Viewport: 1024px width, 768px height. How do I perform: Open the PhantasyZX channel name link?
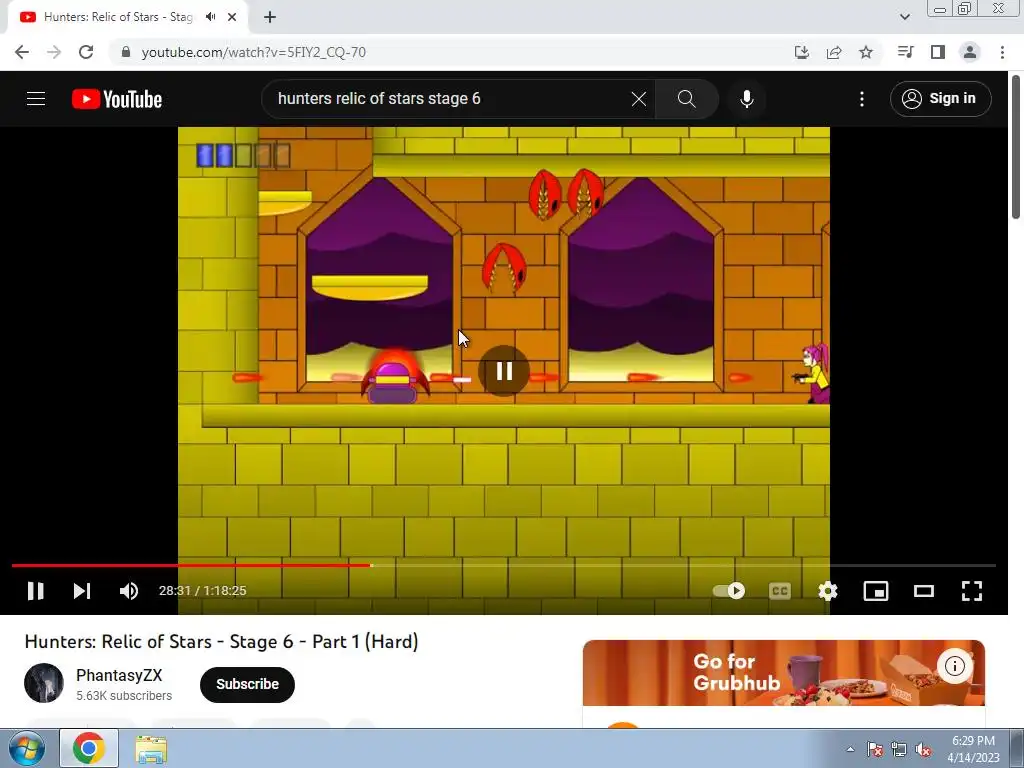[119, 675]
